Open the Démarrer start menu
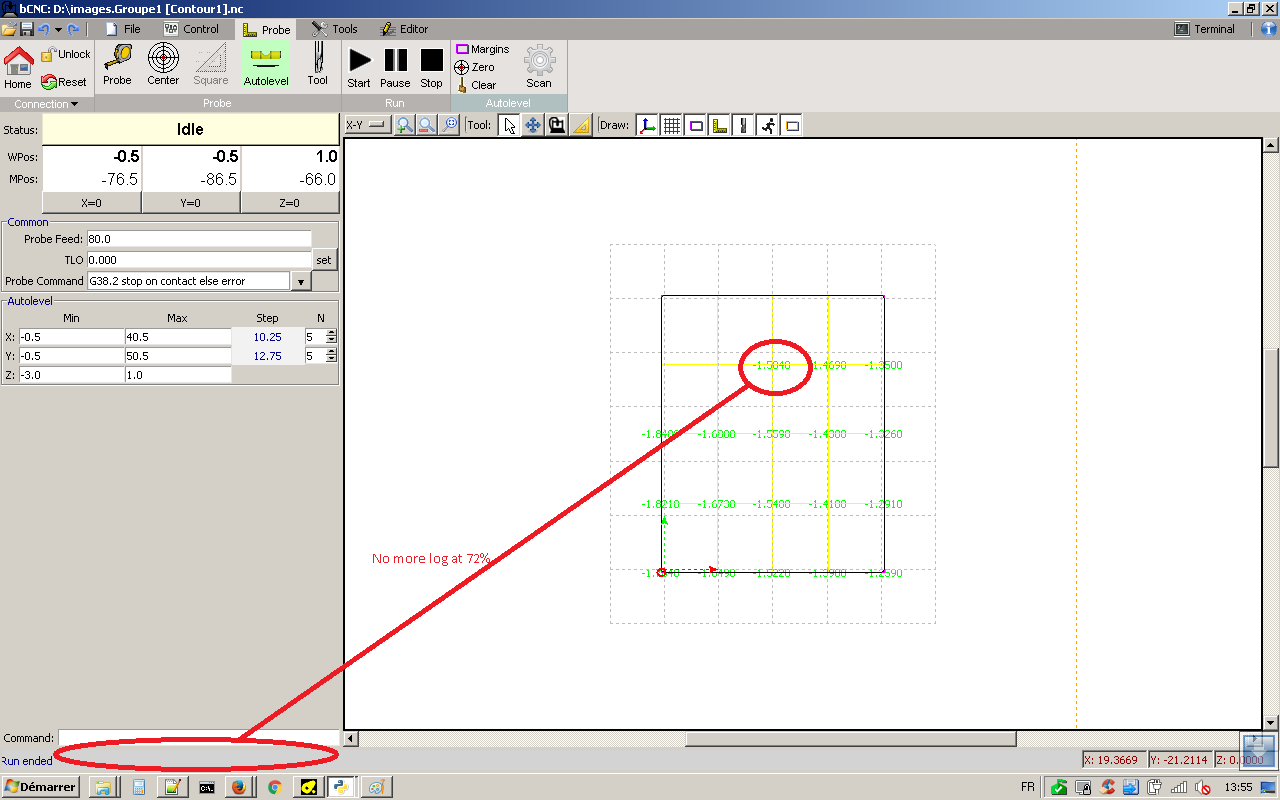The height and width of the screenshot is (800, 1280). (x=40, y=787)
